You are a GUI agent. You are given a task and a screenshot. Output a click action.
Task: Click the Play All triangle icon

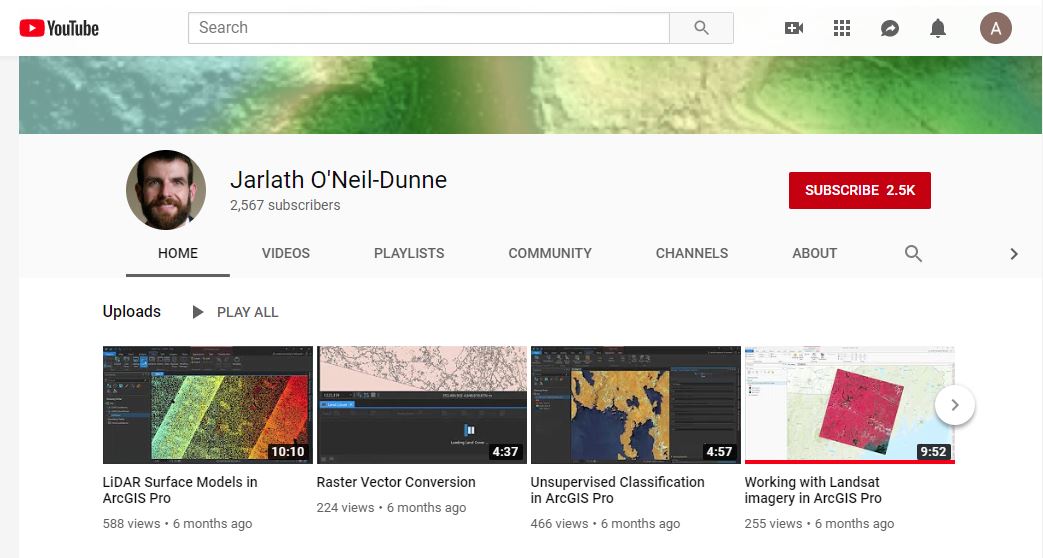198,312
